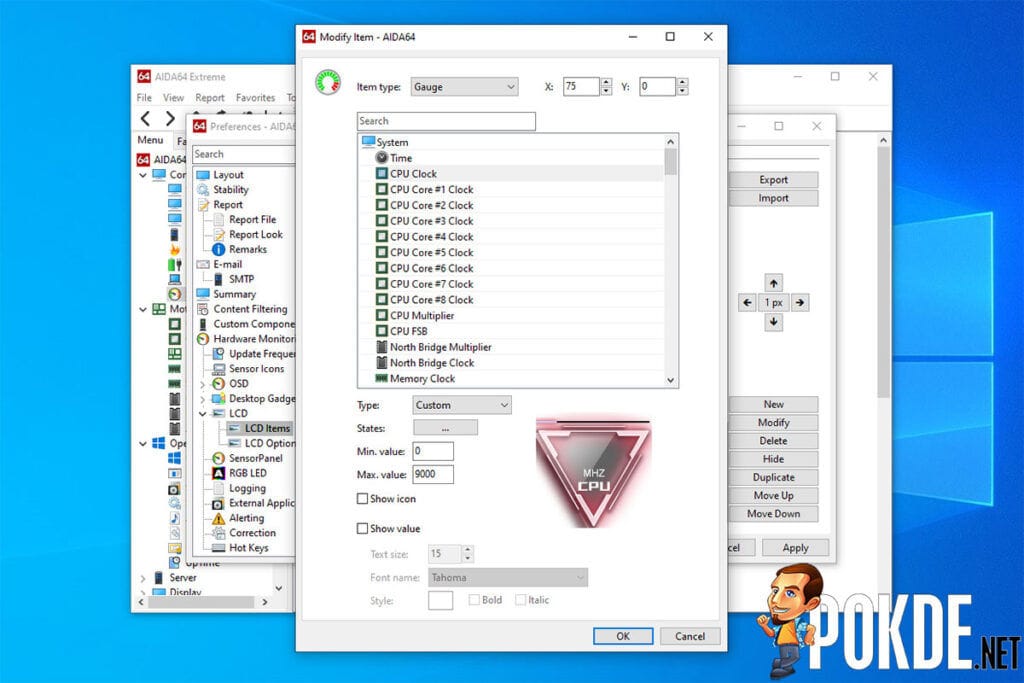Viewport: 1024px width, 683px height.
Task: Click the sensor list vertical scrollbar thumb
Action: [670, 162]
